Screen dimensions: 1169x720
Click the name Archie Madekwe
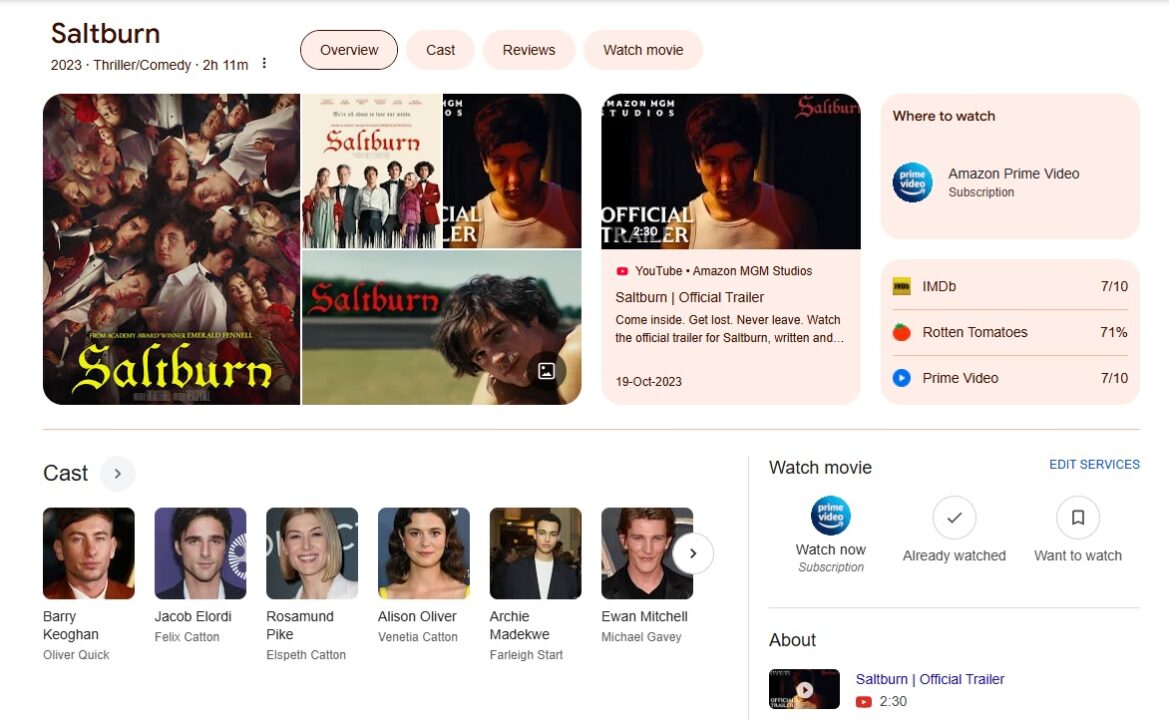point(520,625)
